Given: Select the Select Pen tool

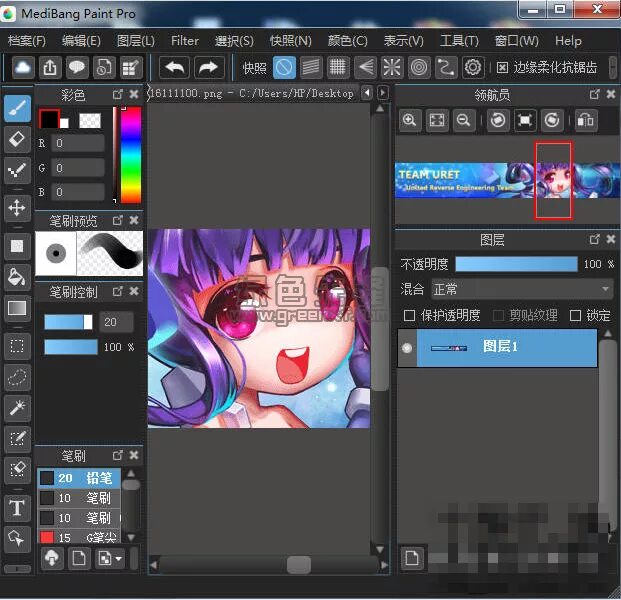Looking at the screenshot, I should 17,439.
